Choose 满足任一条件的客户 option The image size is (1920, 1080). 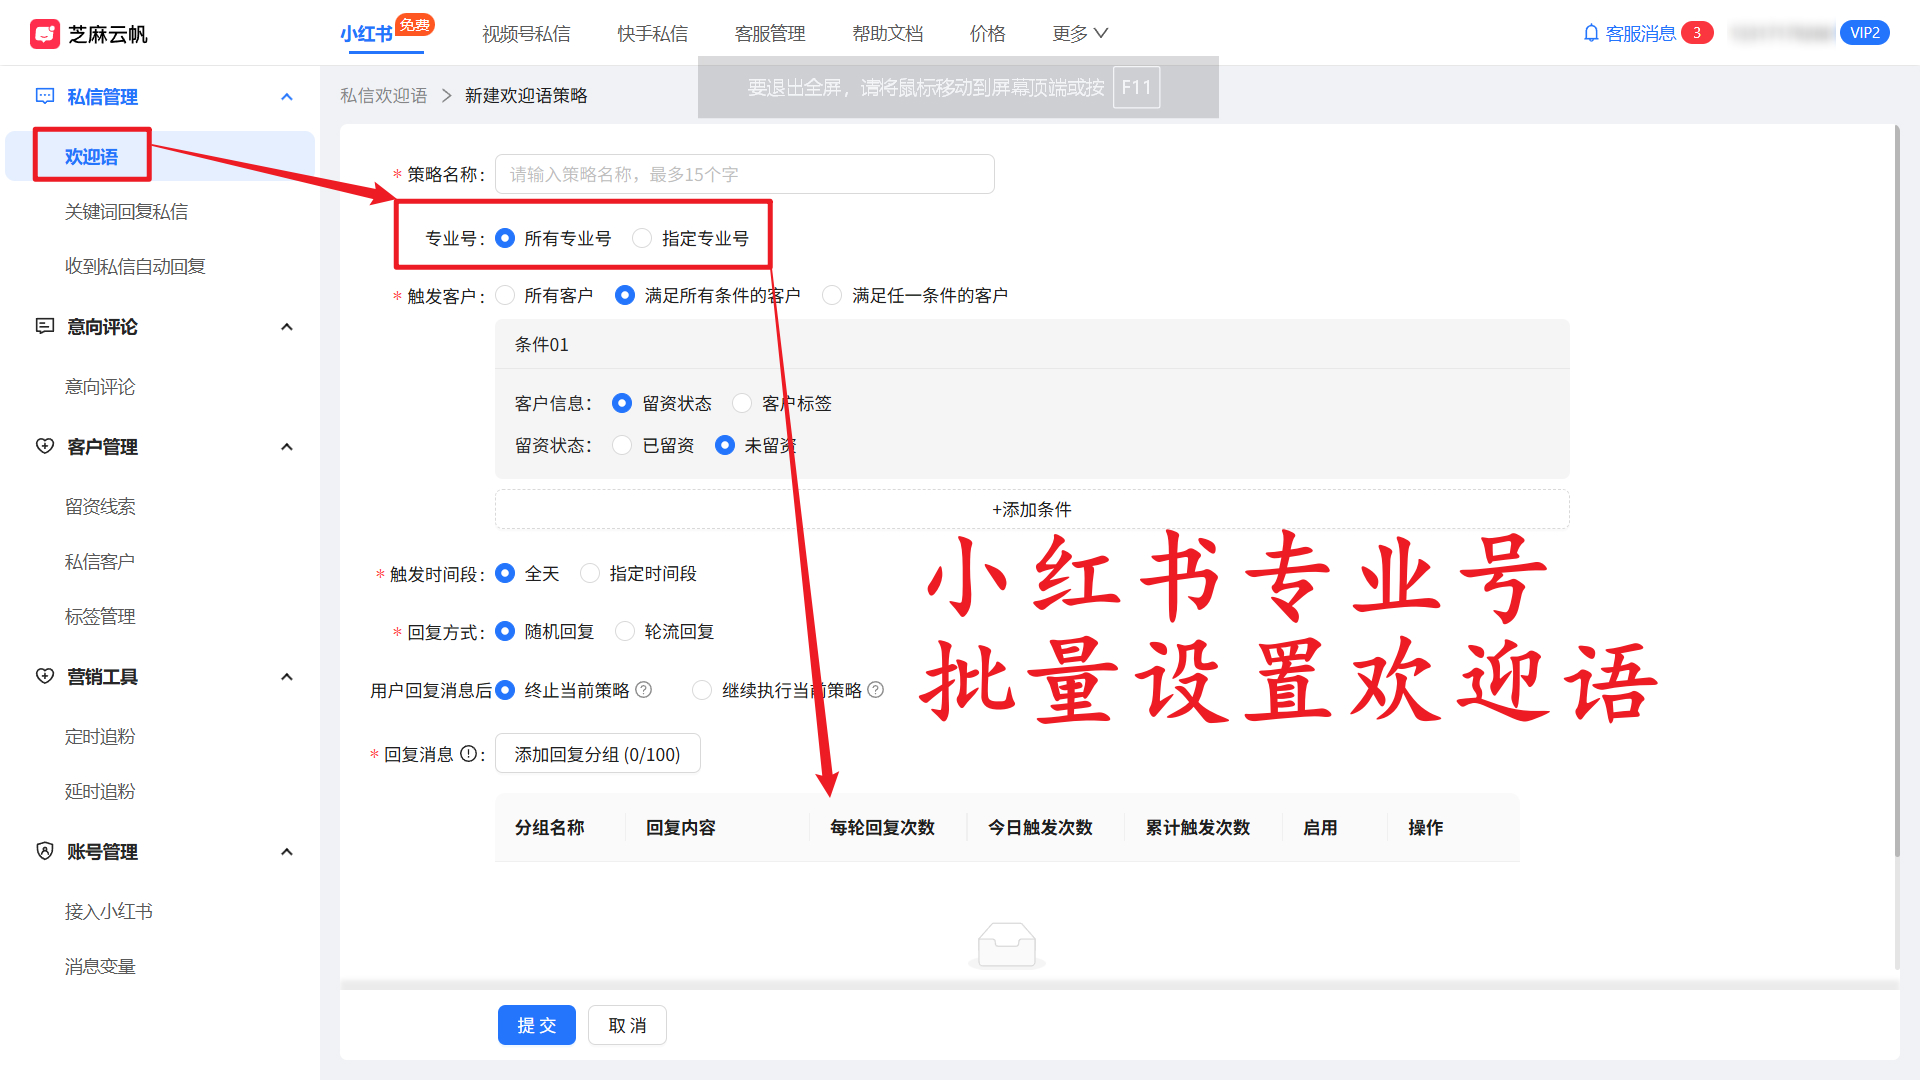833,295
